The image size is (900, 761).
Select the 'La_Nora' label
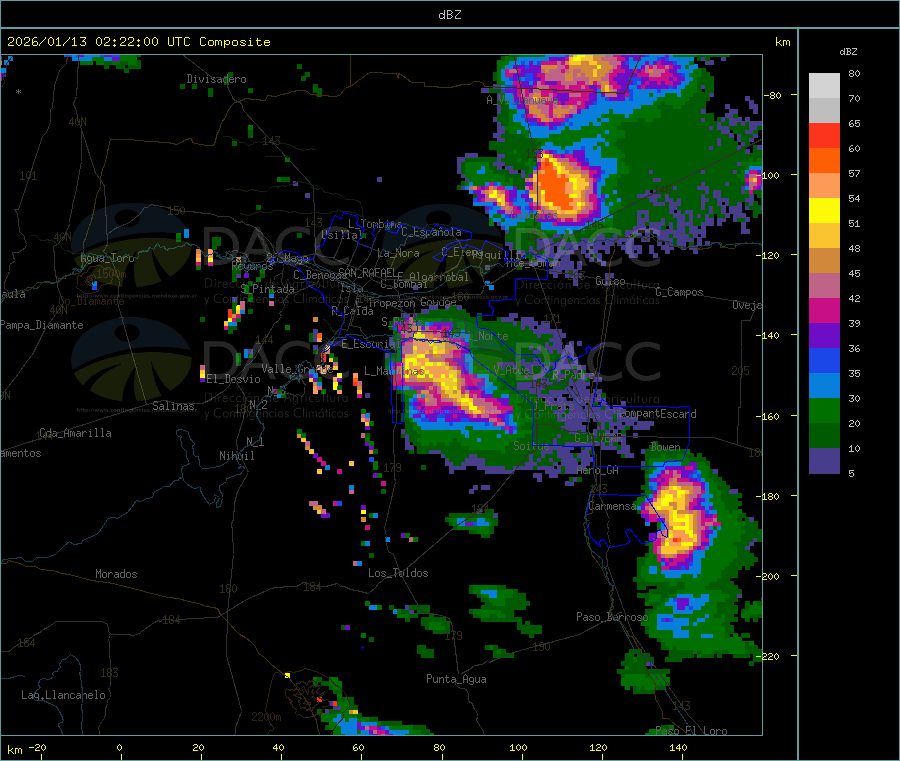click(x=398, y=253)
